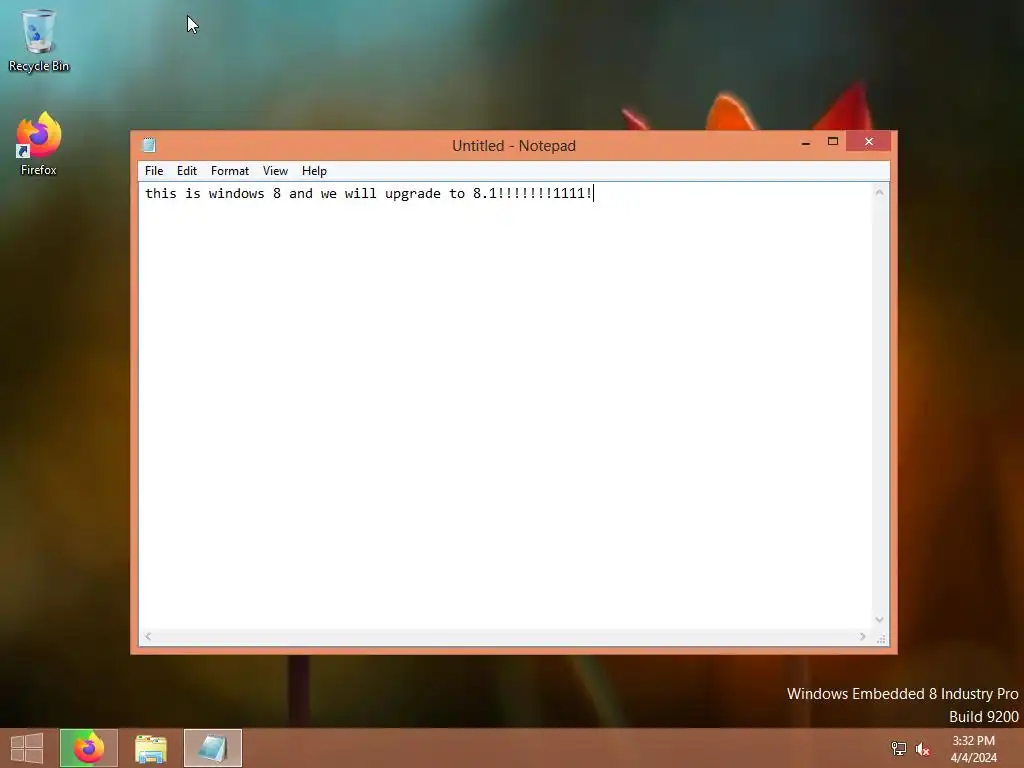Click the vertical scrollbar down arrow
Viewport: 1024px width, 768px height.
click(x=880, y=620)
